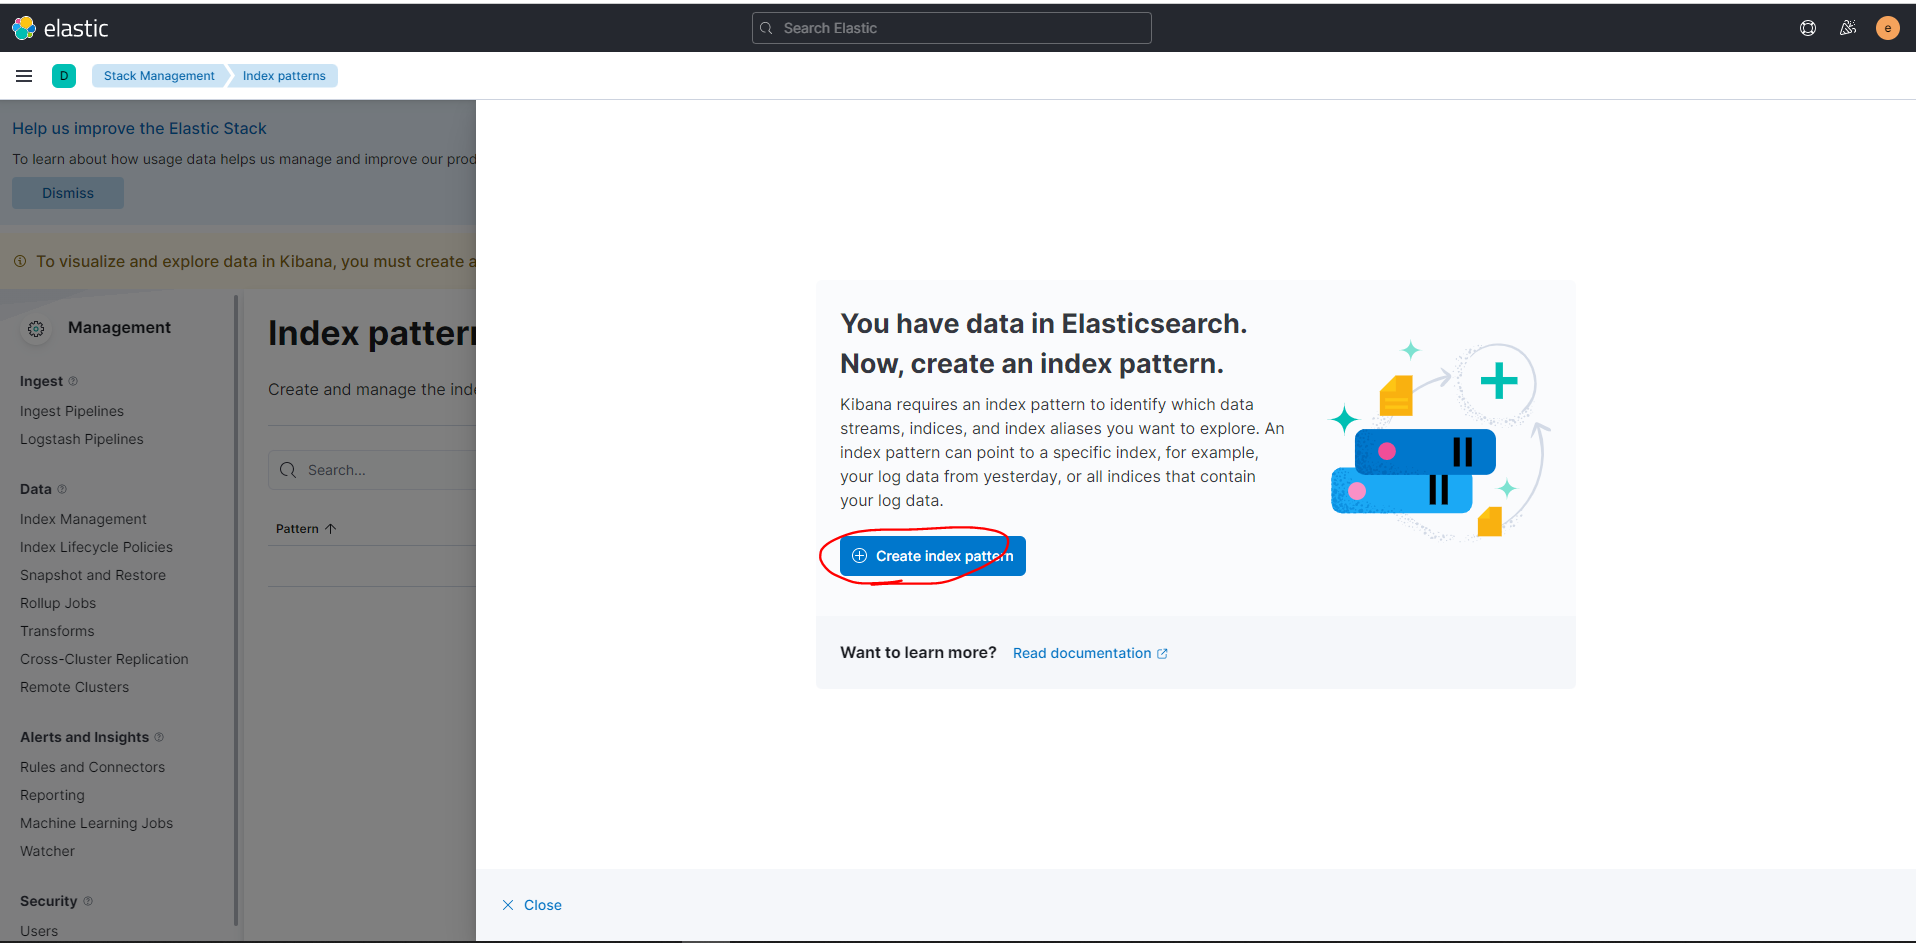
Task: Open the newsfeed celebration icon
Action: (x=1848, y=28)
